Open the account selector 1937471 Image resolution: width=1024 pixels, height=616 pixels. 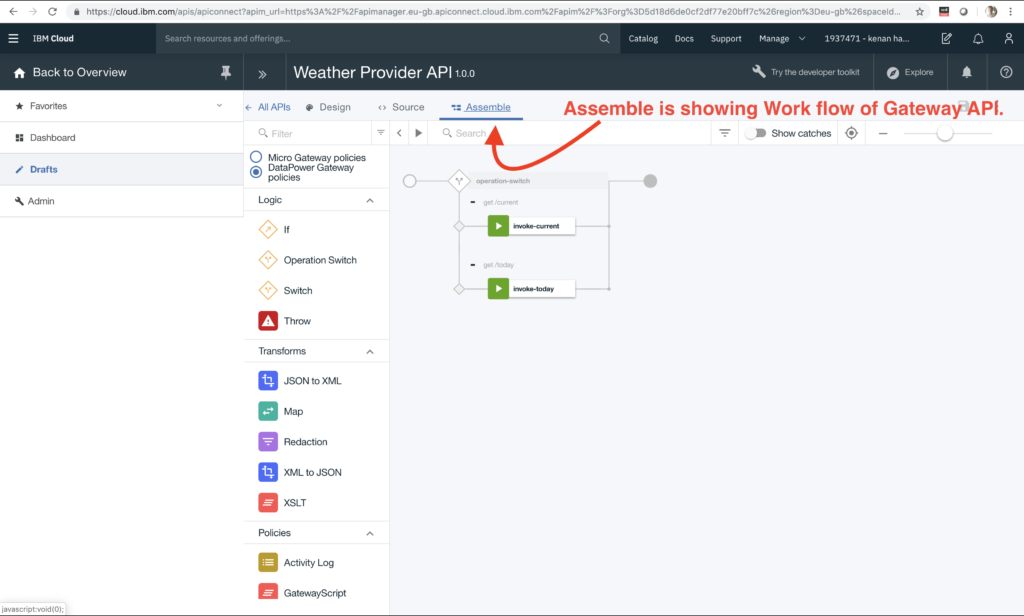[866, 39]
